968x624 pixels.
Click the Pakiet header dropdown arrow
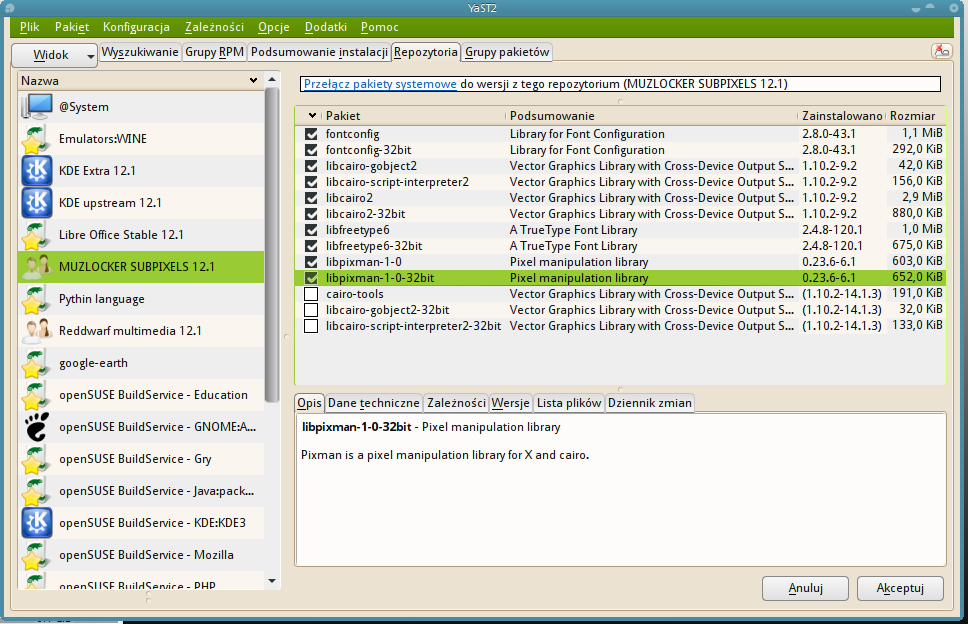pos(310,115)
